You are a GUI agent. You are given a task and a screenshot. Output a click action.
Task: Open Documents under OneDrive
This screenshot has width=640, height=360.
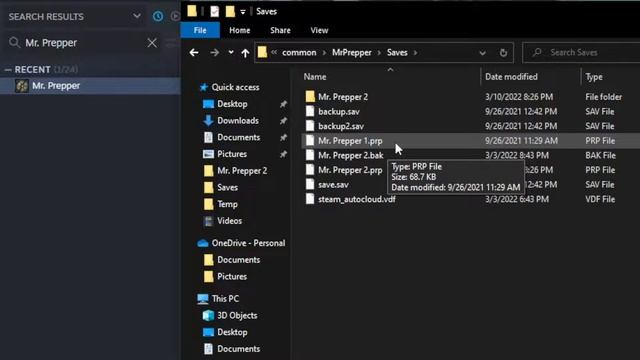point(238,260)
